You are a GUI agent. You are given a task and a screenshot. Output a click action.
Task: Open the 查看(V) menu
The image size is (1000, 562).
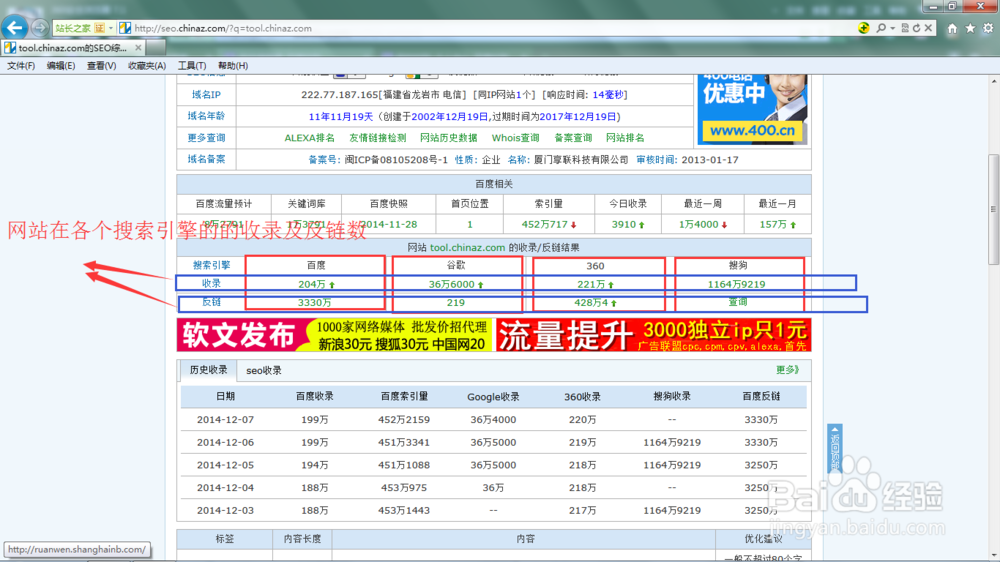tap(101, 66)
